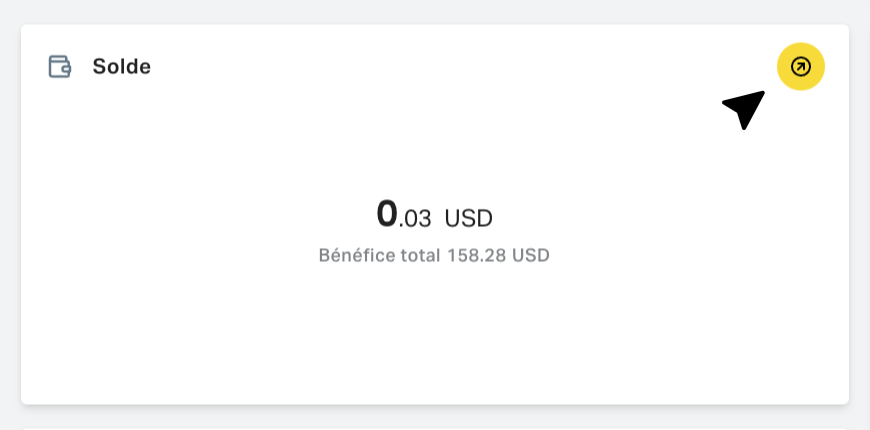Click the 0.03 balance amount

coord(403,215)
